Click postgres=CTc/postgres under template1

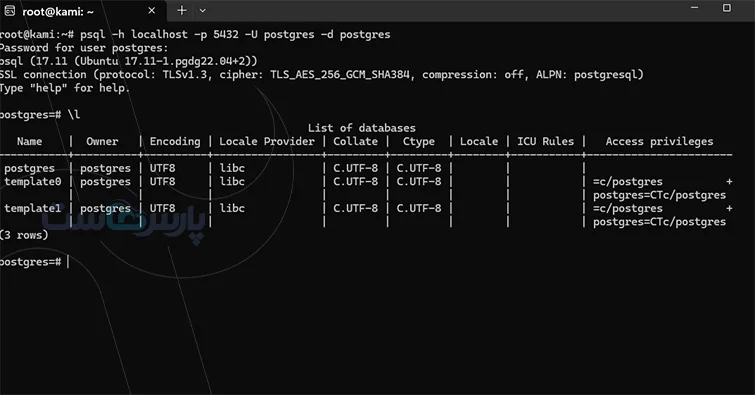point(659,222)
